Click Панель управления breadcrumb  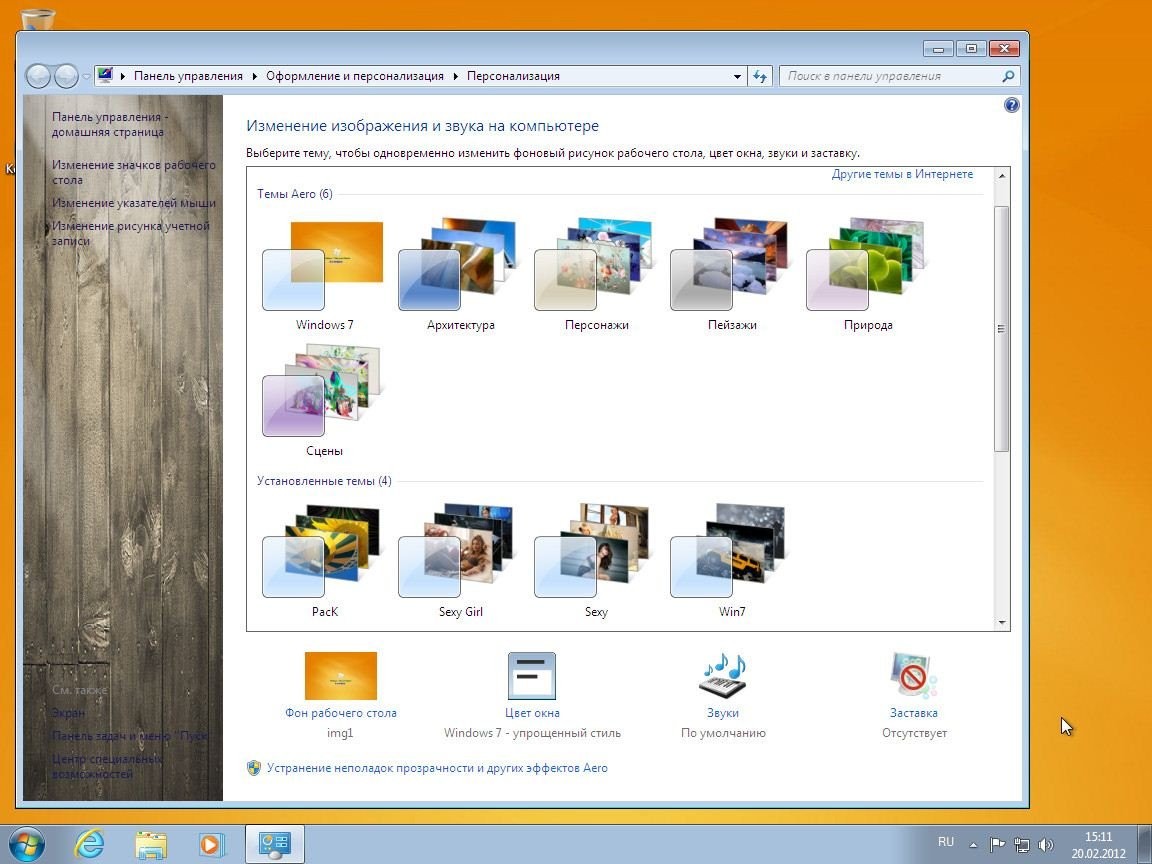click(x=188, y=76)
